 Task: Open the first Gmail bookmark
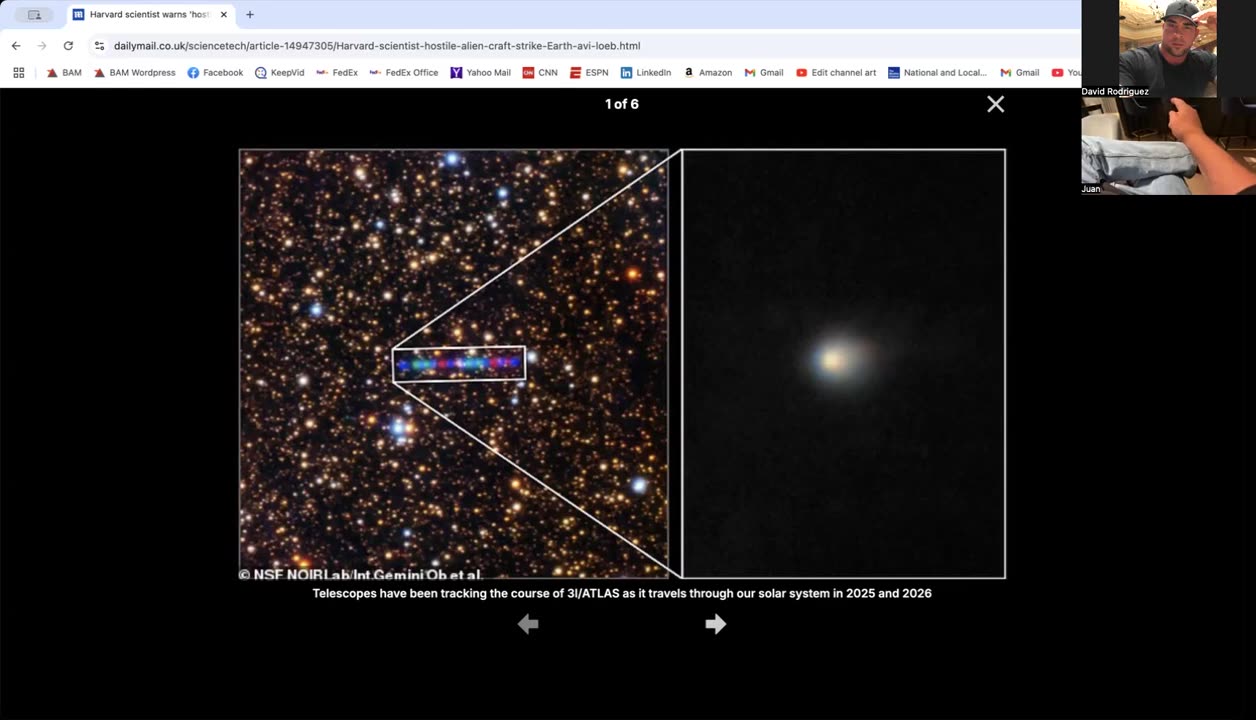[764, 73]
